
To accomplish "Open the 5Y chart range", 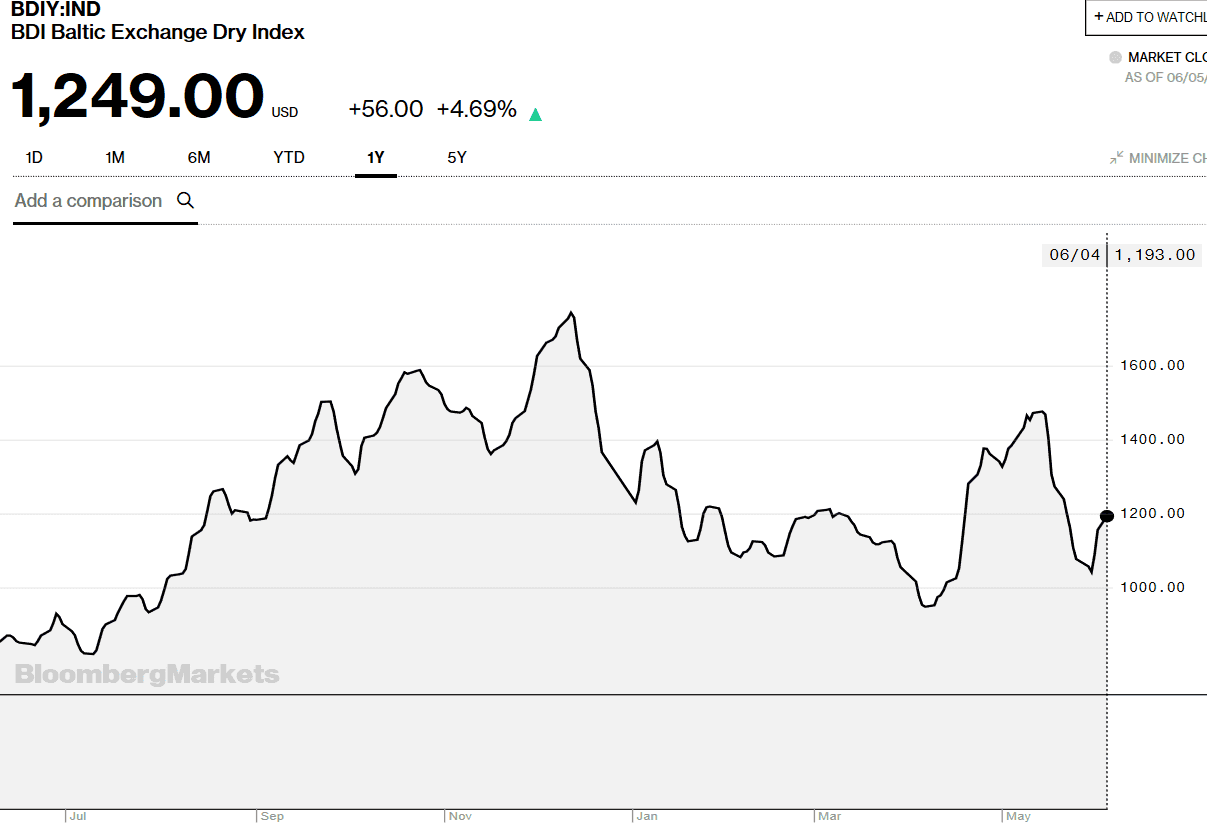I will (x=457, y=158).
